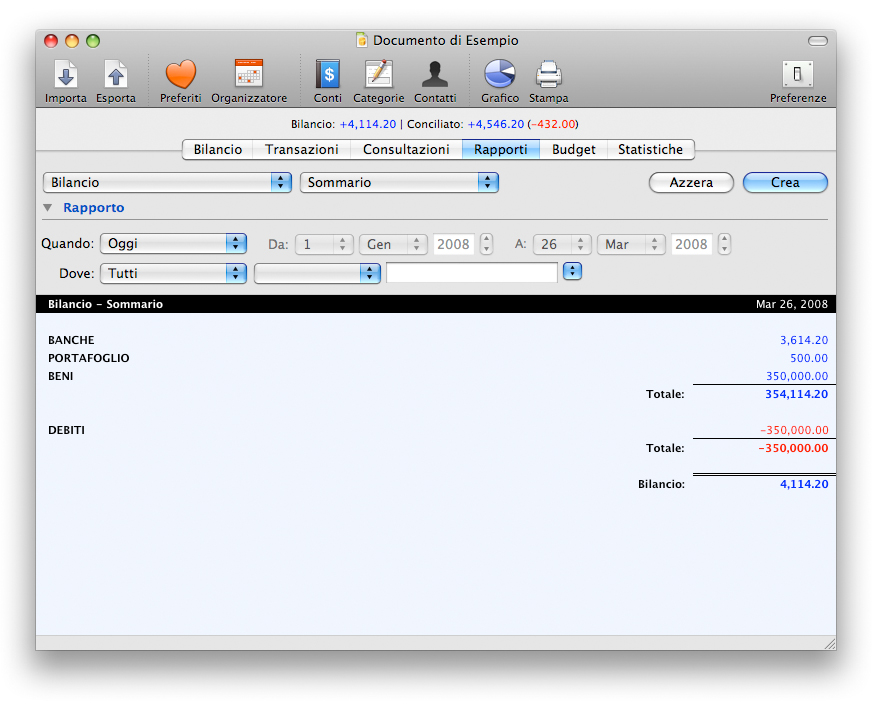Click the Da year stepper arrows
872x711 pixels.
pyautogui.click(x=487, y=244)
